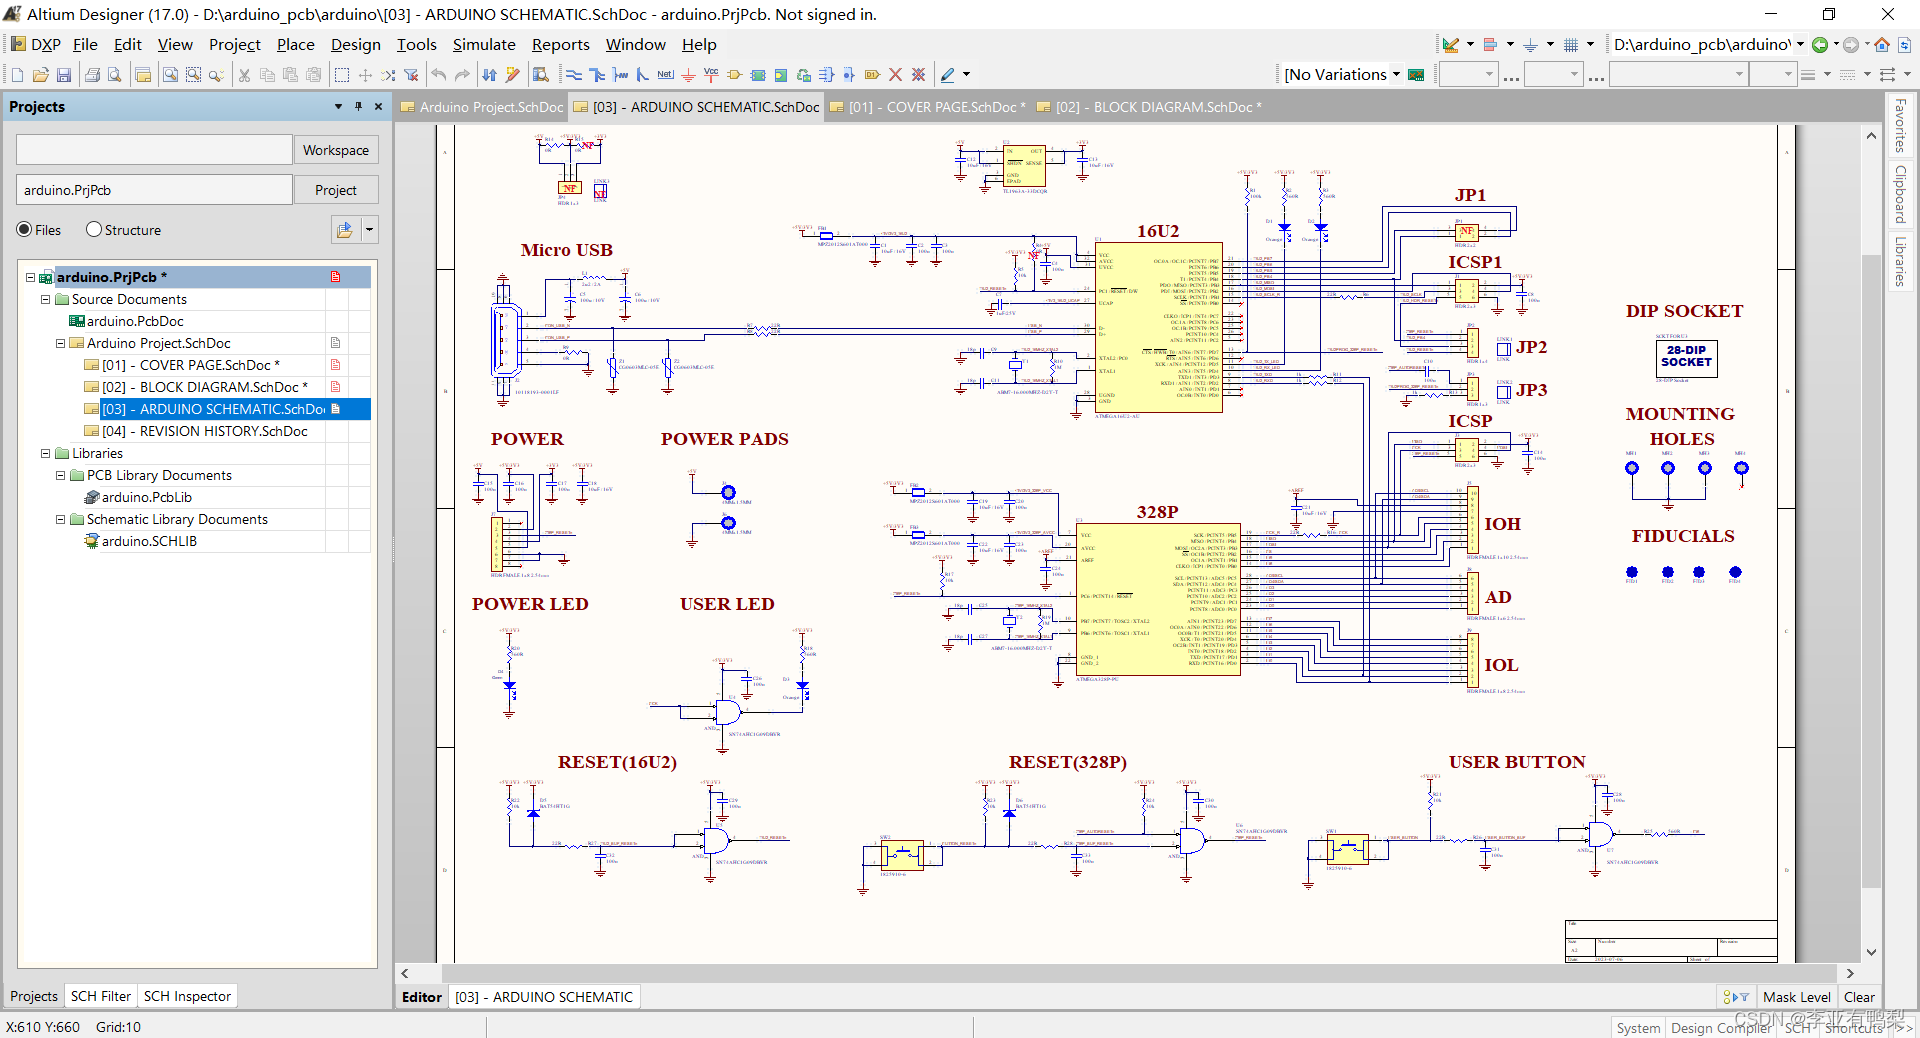
Task: Click the Paste icon in toolbar
Action: 290,75
